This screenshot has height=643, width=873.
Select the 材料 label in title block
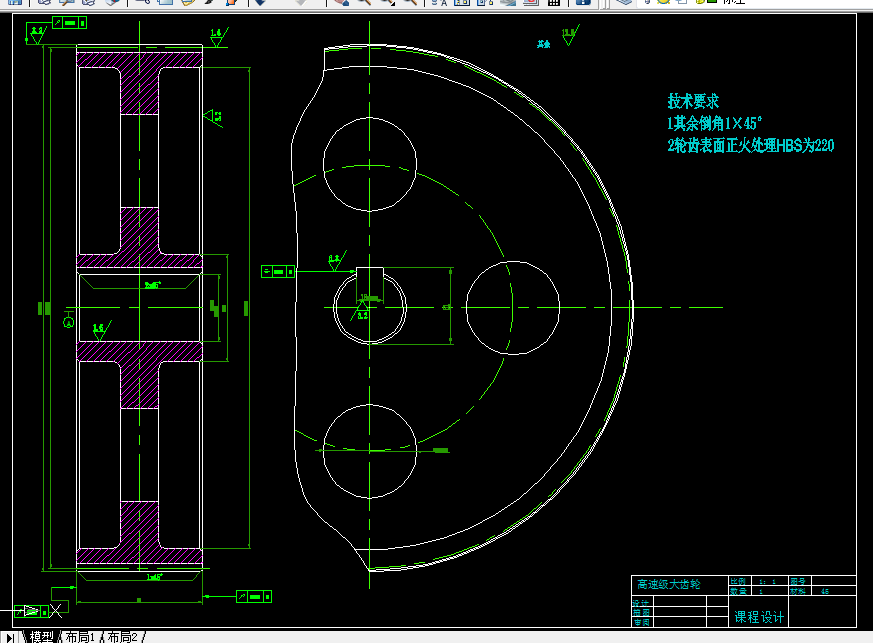pyautogui.click(x=798, y=591)
